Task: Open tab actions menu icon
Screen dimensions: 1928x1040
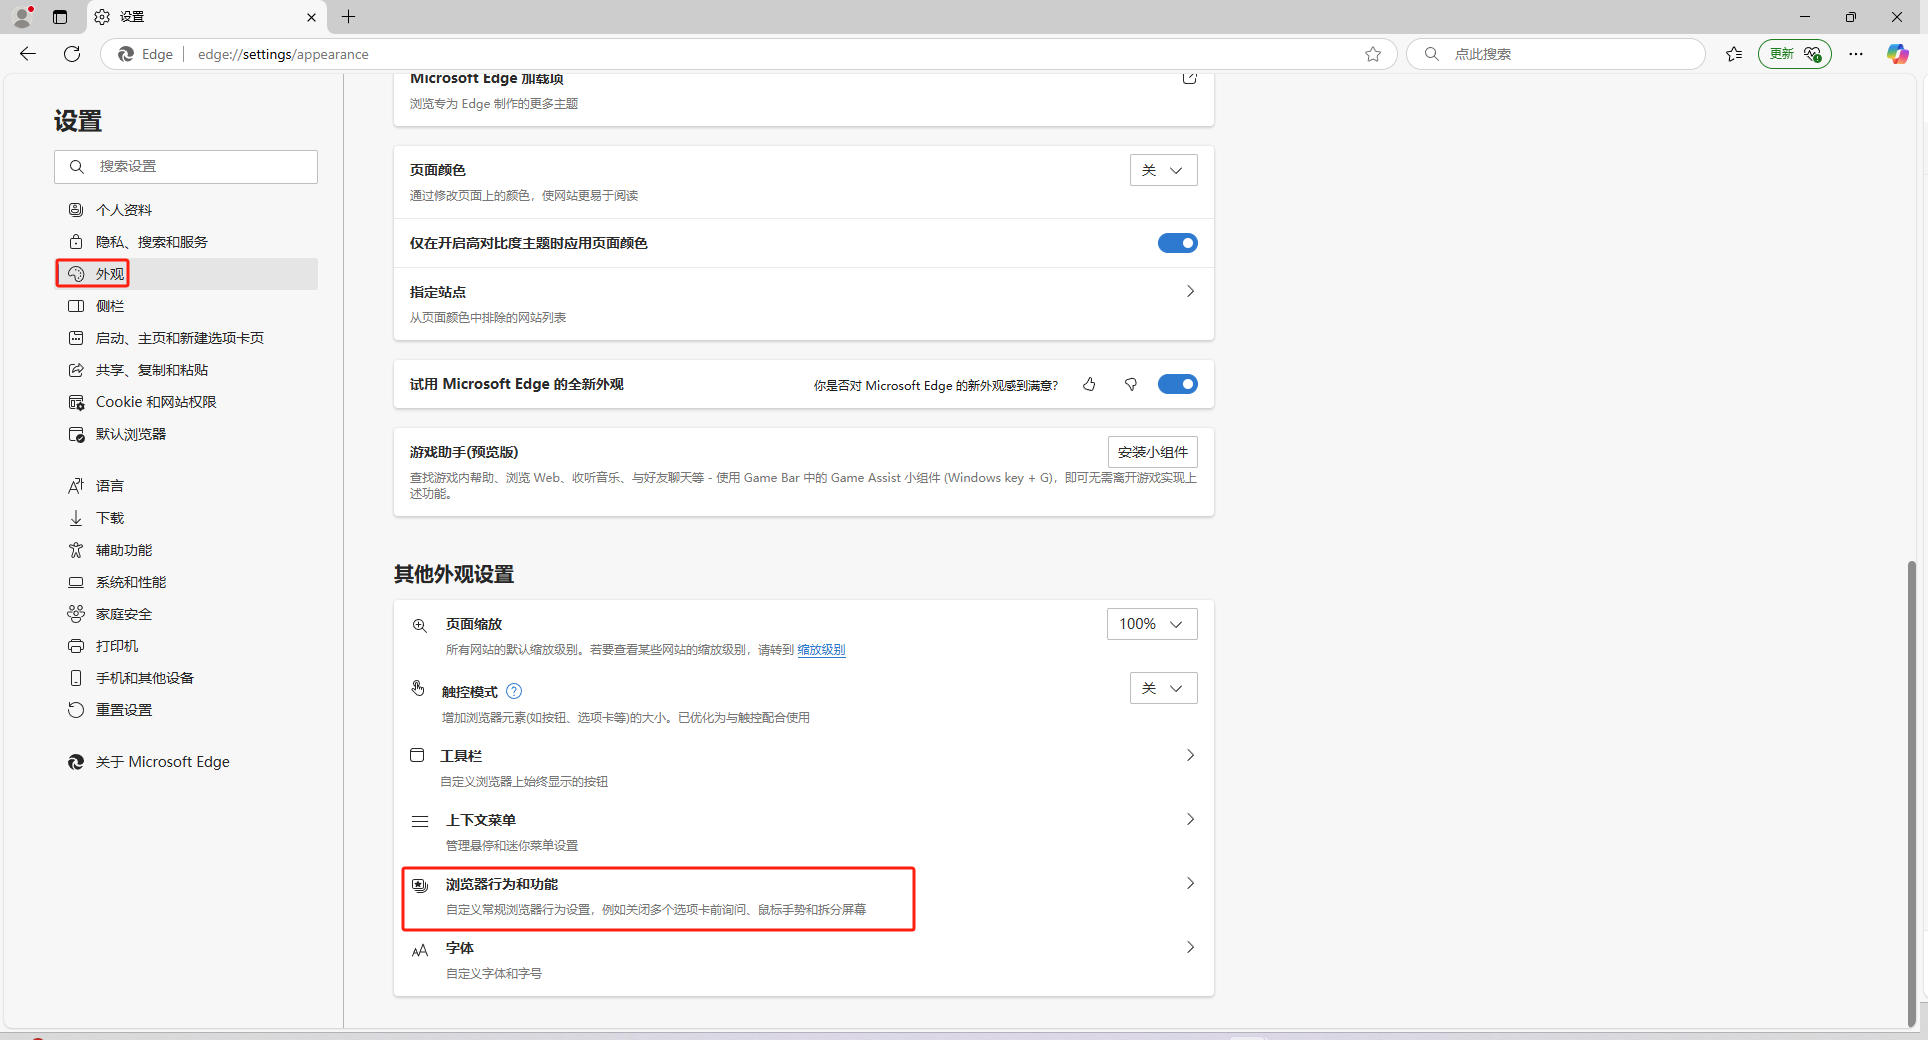Action: pyautogui.click(x=60, y=17)
